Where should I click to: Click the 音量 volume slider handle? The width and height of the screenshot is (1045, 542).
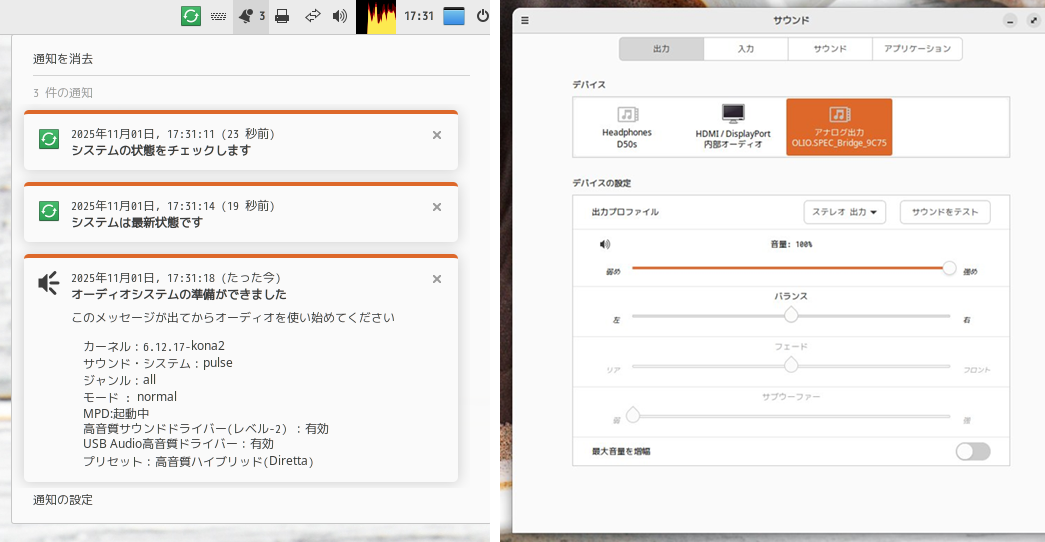[x=949, y=268]
